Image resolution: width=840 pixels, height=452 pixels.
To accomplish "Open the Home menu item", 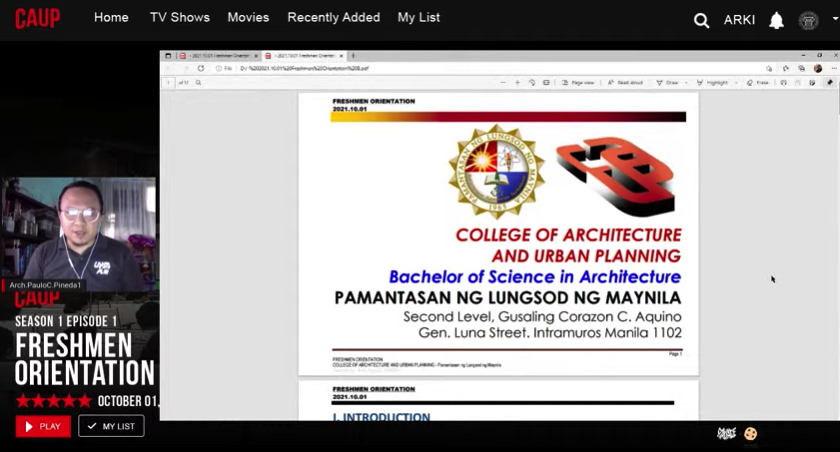I will 111,17.
